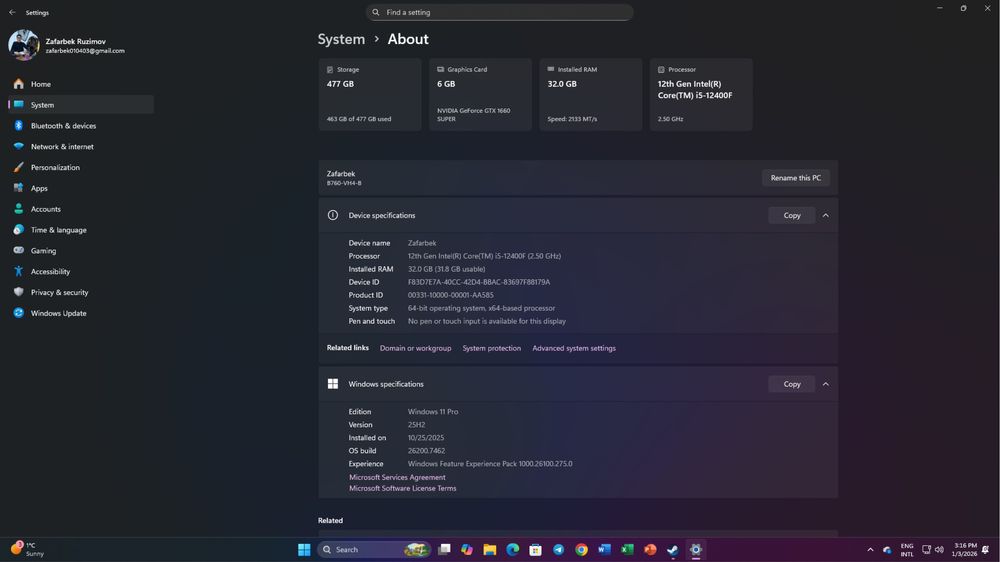Open Microsoft Services Agreement link
This screenshot has width=1000, height=562.
pos(397,477)
